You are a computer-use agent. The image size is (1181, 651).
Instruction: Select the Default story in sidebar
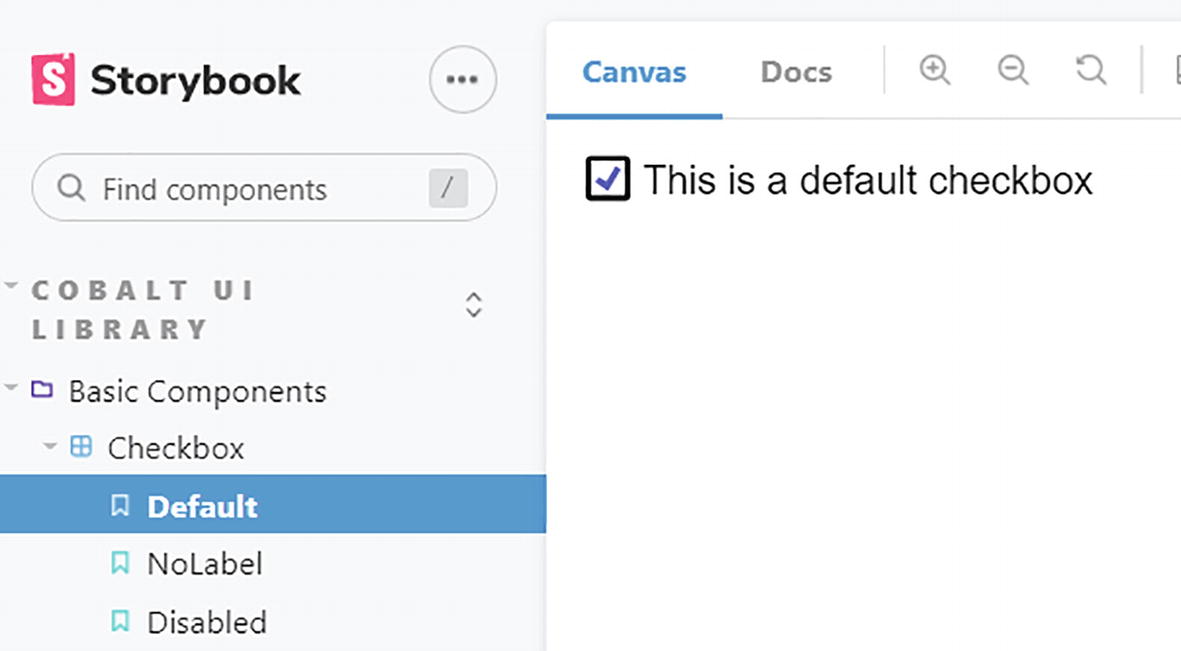202,506
